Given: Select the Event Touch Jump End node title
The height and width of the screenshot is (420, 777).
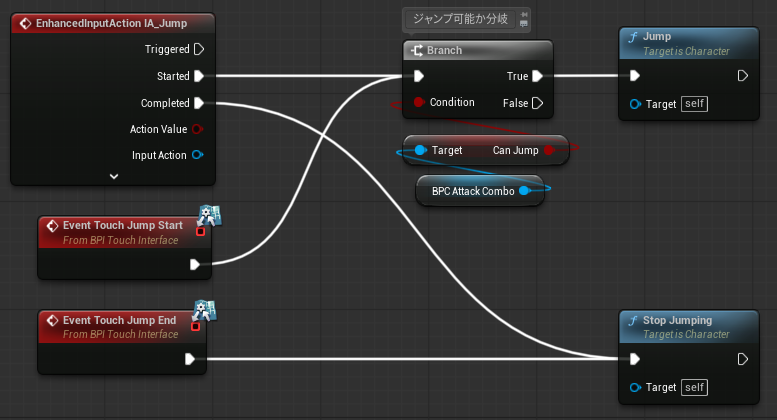Looking at the screenshot, I should click(x=119, y=320).
